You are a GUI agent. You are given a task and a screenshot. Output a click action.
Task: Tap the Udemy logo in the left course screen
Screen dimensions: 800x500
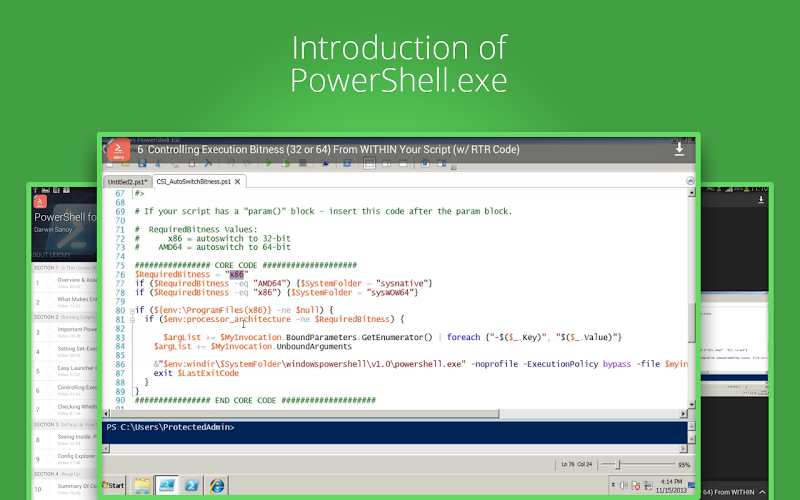(x=40, y=202)
